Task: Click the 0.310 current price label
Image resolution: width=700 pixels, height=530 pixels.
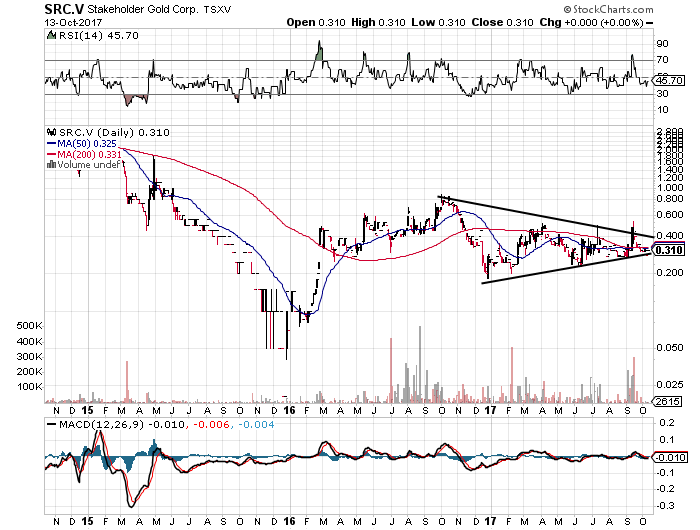Action: [x=668, y=250]
